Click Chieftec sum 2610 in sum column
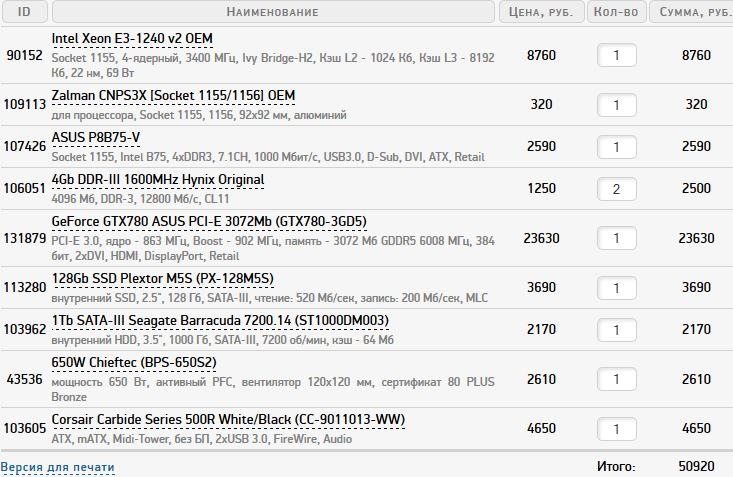This screenshot has width=733, height=477. [x=696, y=379]
